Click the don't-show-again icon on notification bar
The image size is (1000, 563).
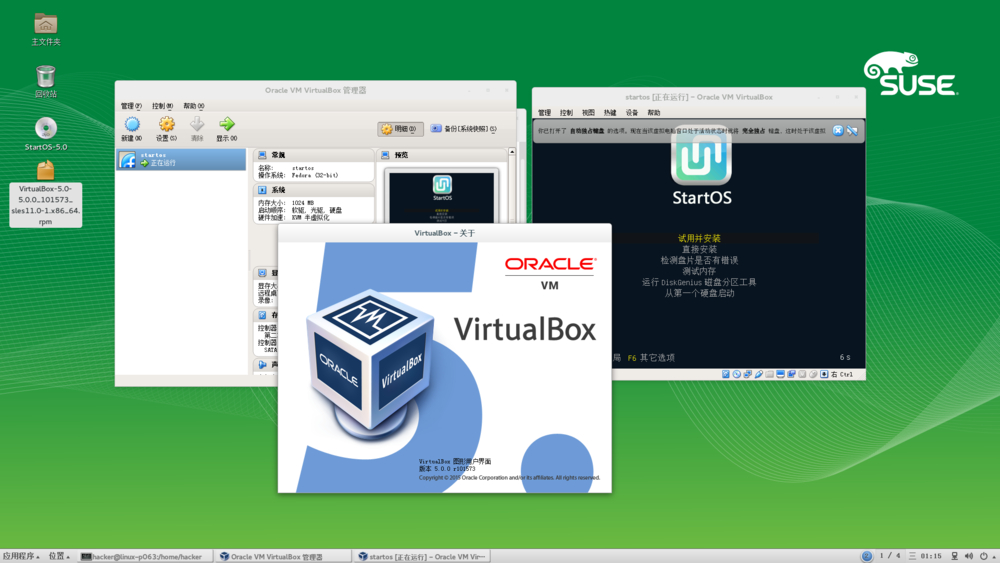[x=852, y=131]
